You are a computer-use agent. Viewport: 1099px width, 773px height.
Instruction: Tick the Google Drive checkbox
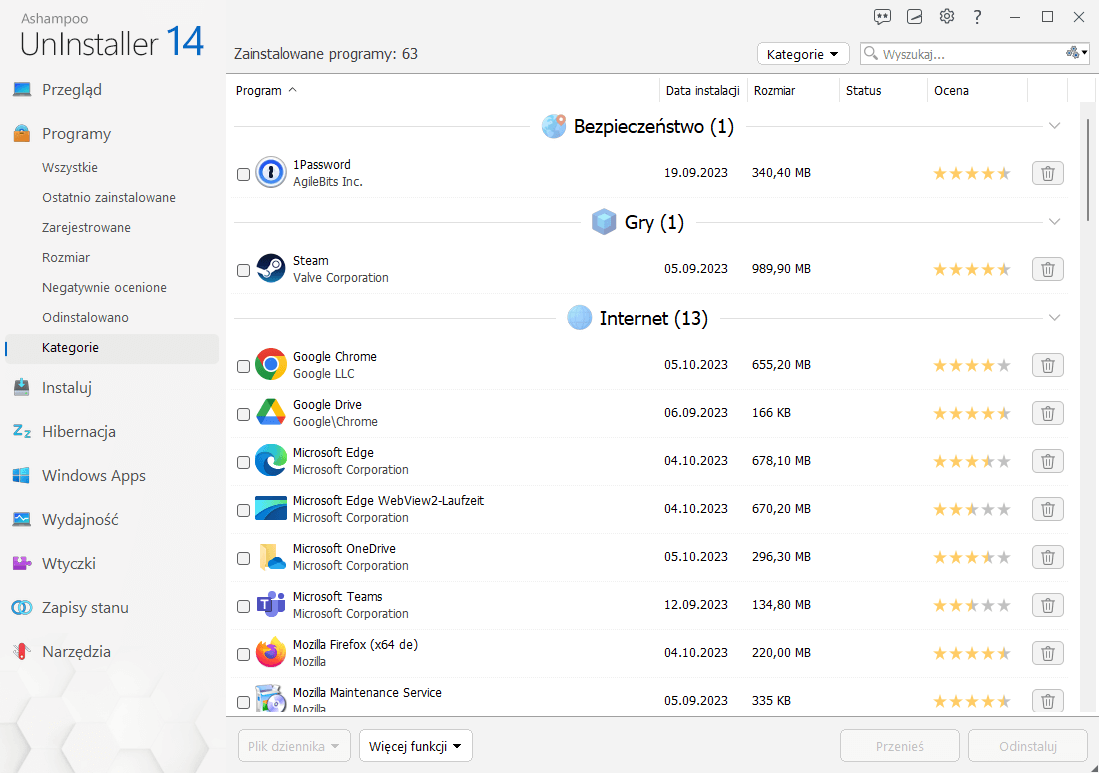[x=243, y=415]
